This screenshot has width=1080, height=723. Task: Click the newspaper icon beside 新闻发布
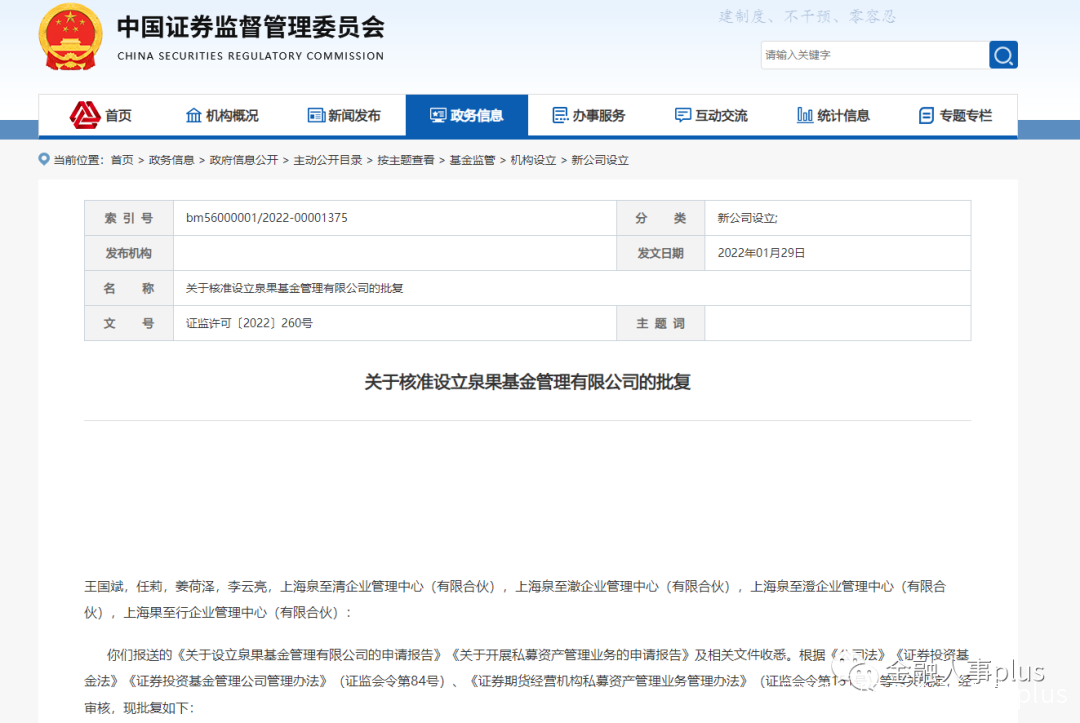pyautogui.click(x=316, y=116)
